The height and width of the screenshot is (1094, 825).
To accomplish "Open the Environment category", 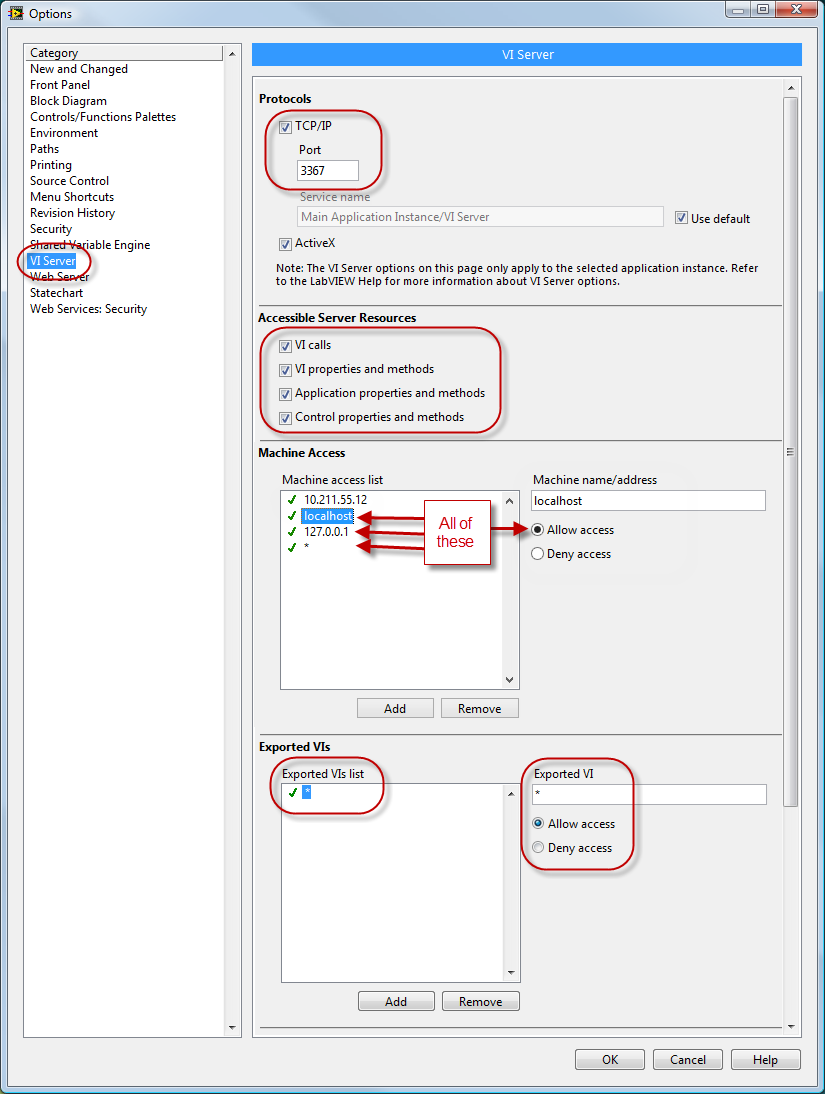I will click(64, 133).
